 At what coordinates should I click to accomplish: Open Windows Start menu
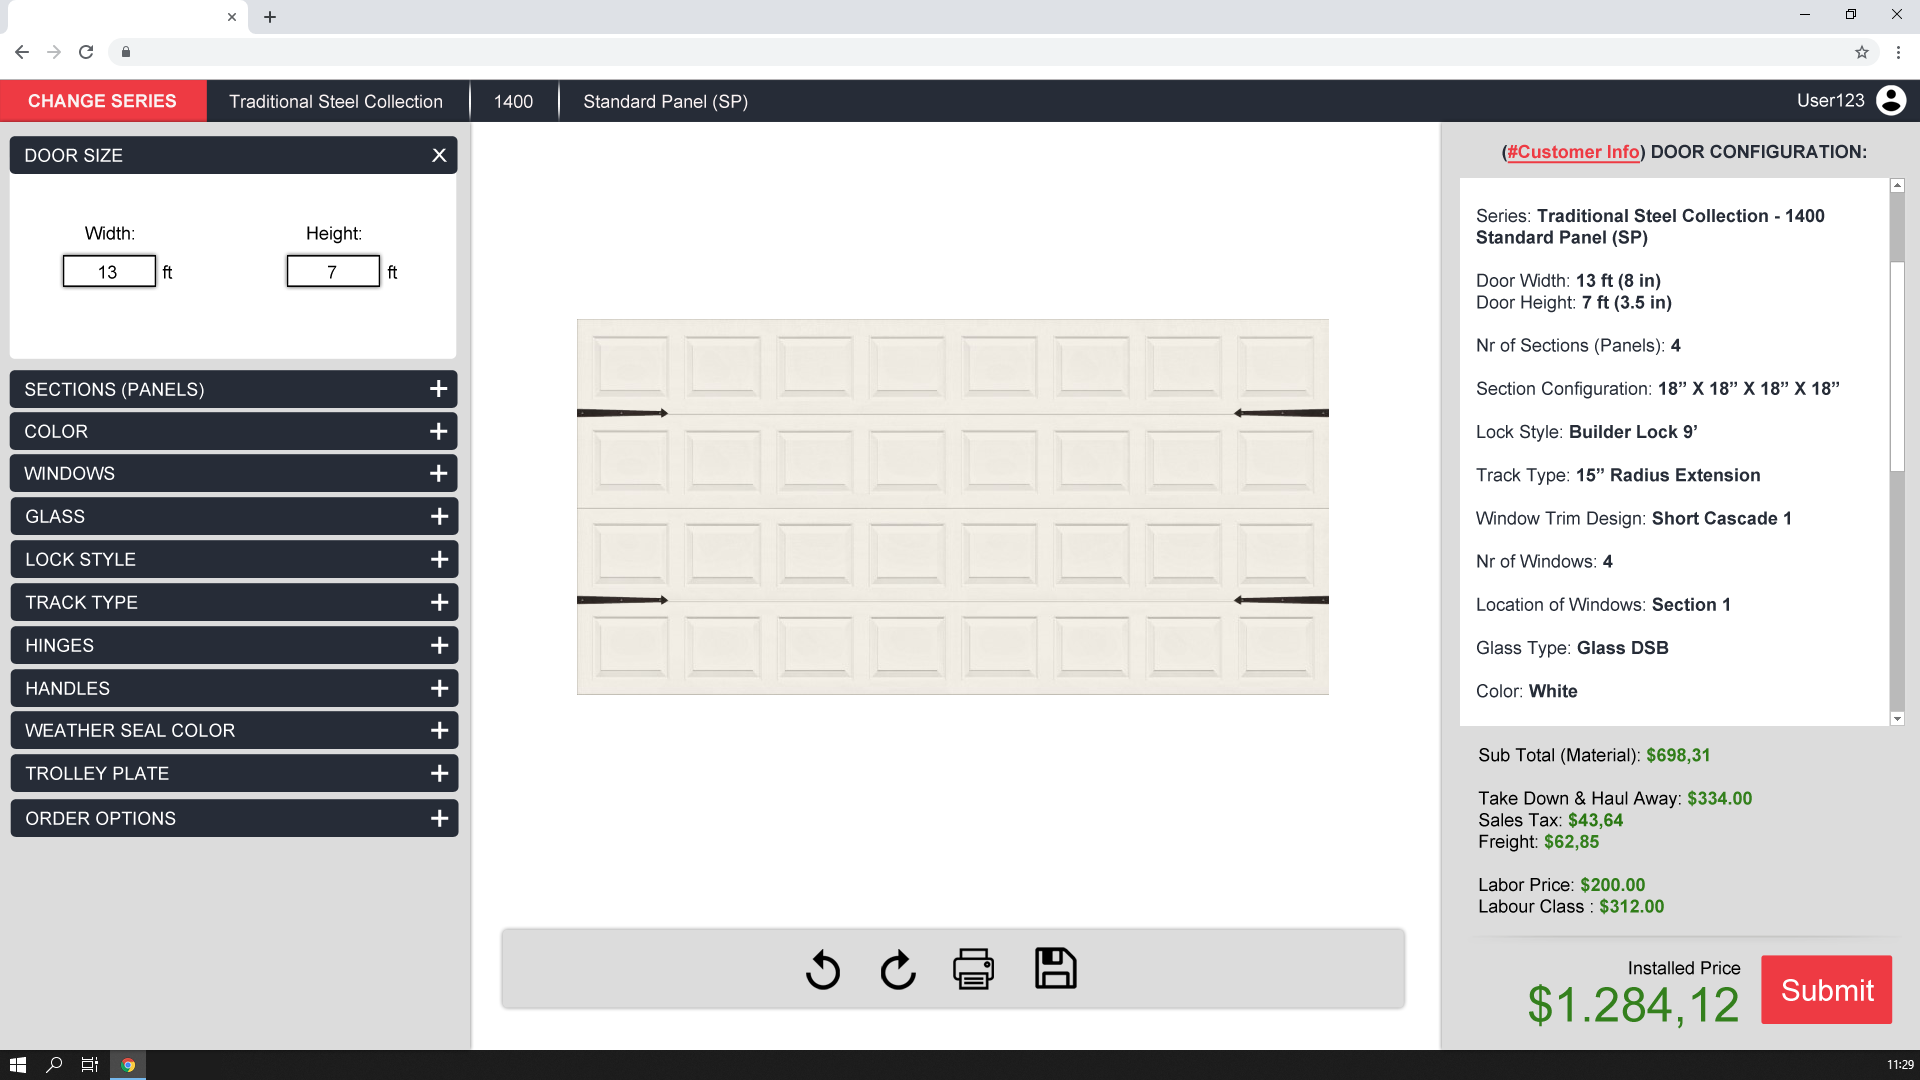click(x=17, y=1065)
